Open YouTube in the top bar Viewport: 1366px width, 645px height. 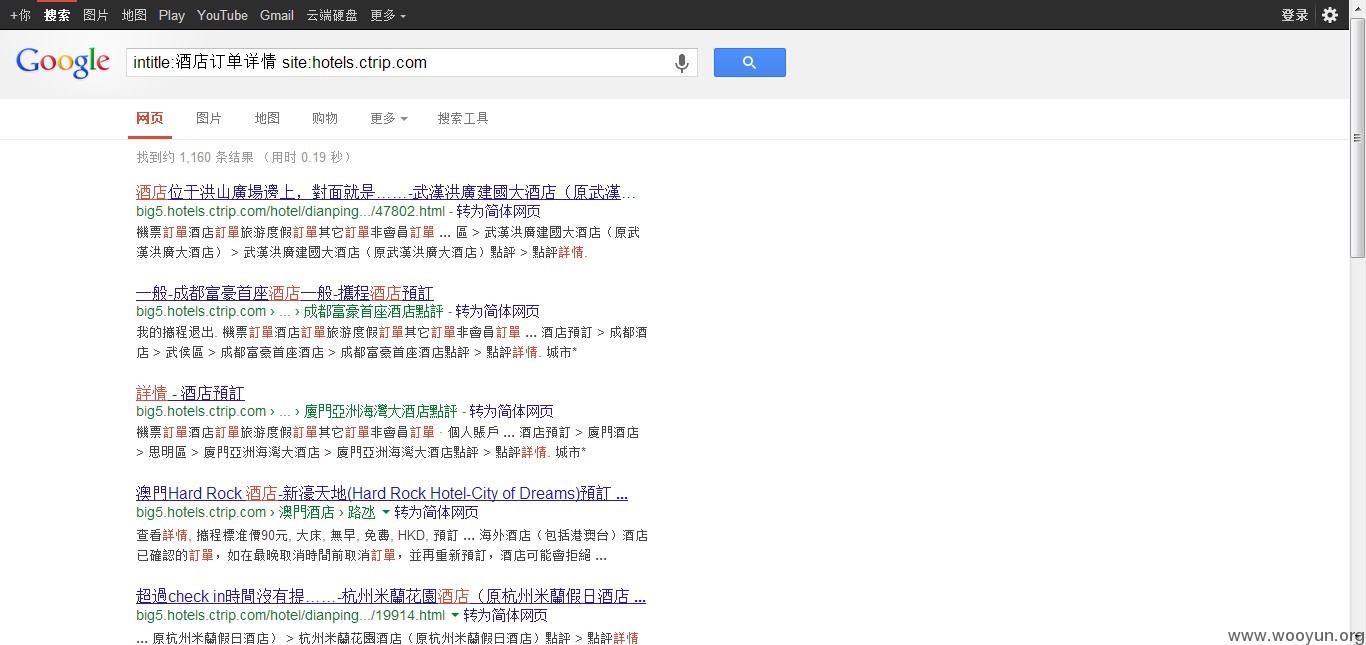(222, 15)
